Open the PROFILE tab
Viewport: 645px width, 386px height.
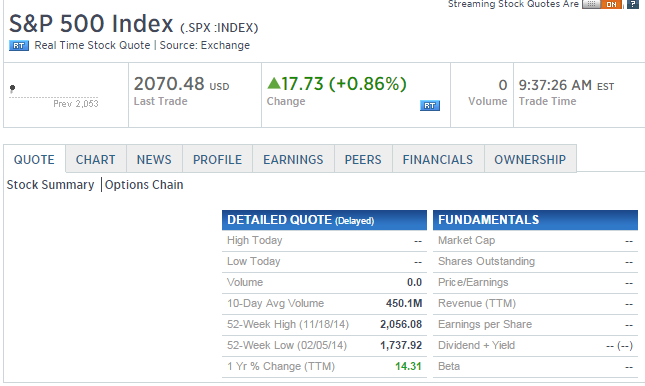click(218, 159)
